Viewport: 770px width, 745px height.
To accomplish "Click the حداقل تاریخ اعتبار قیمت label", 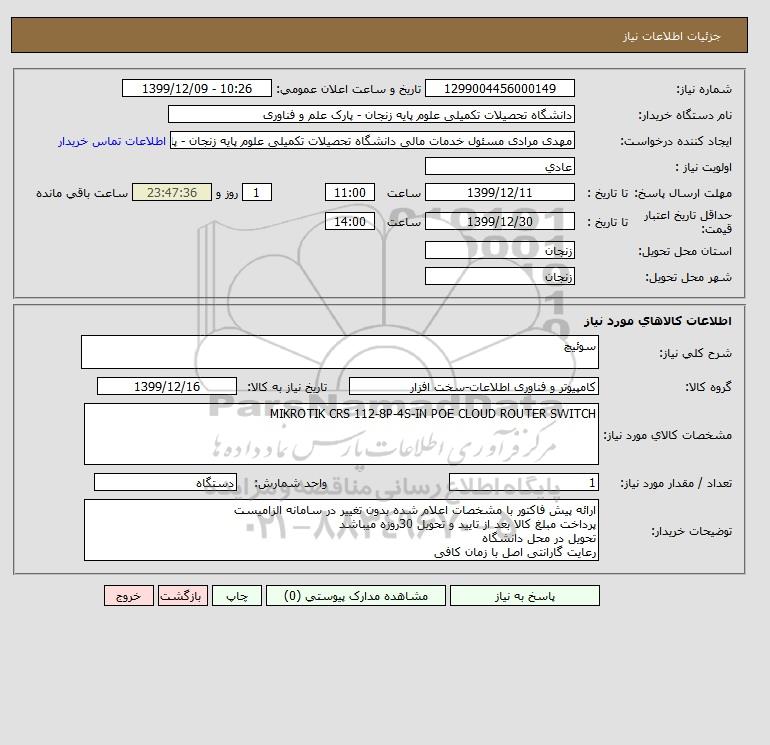I will [x=688, y=222].
